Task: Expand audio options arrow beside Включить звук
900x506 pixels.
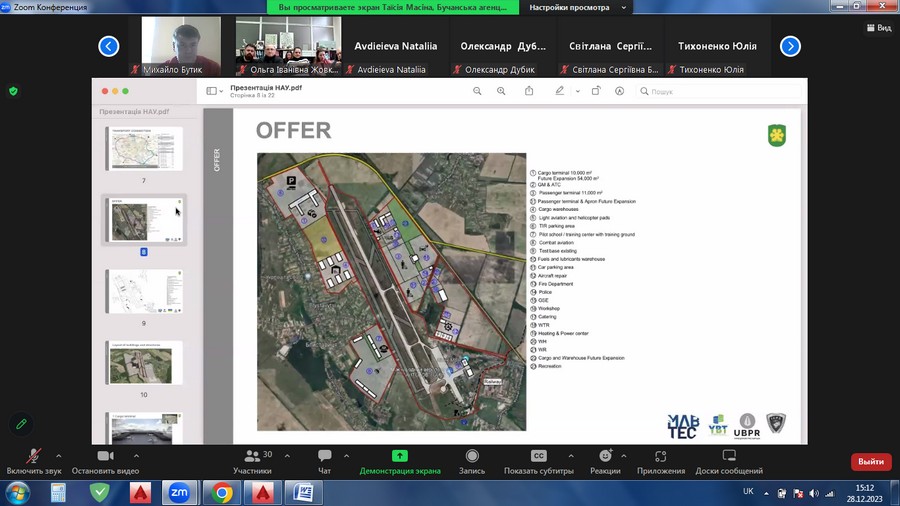Action: (59, 456)
